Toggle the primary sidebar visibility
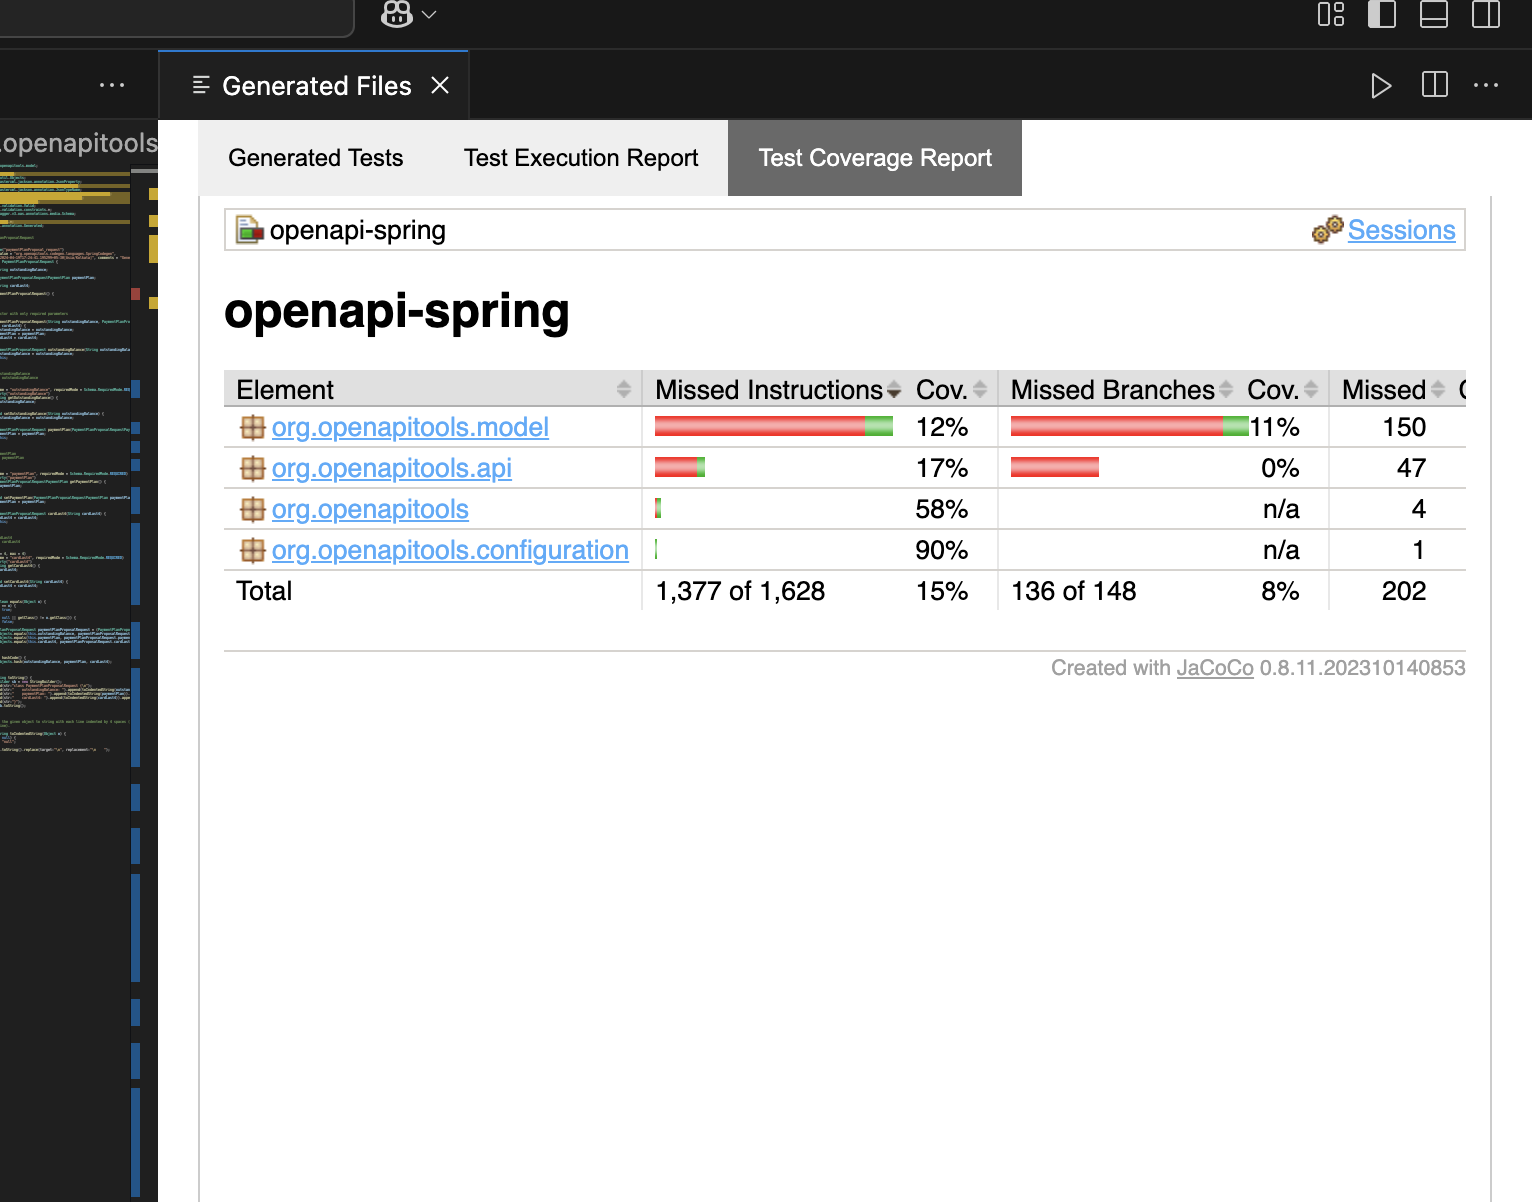The width and height of the screenshot is (1532, 1202). click(x=1381, y=16)
